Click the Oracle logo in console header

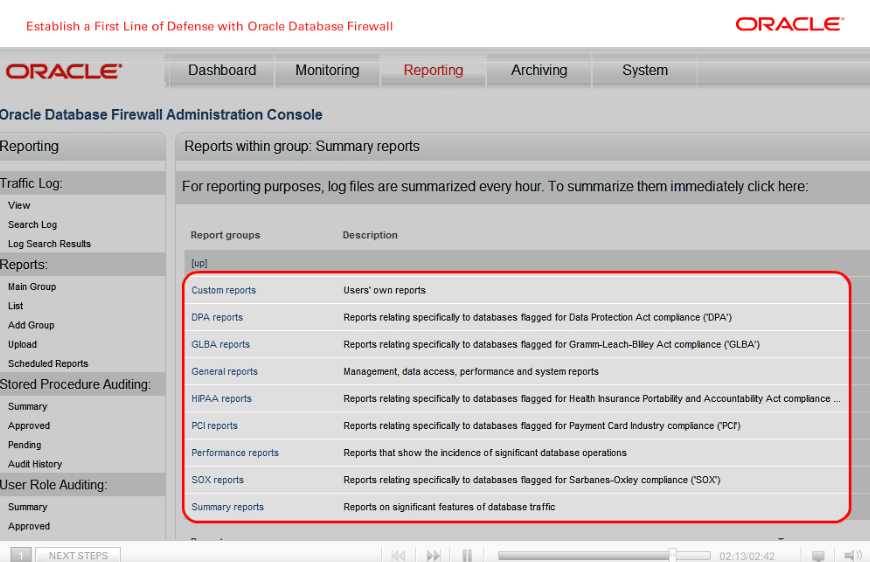64,72
